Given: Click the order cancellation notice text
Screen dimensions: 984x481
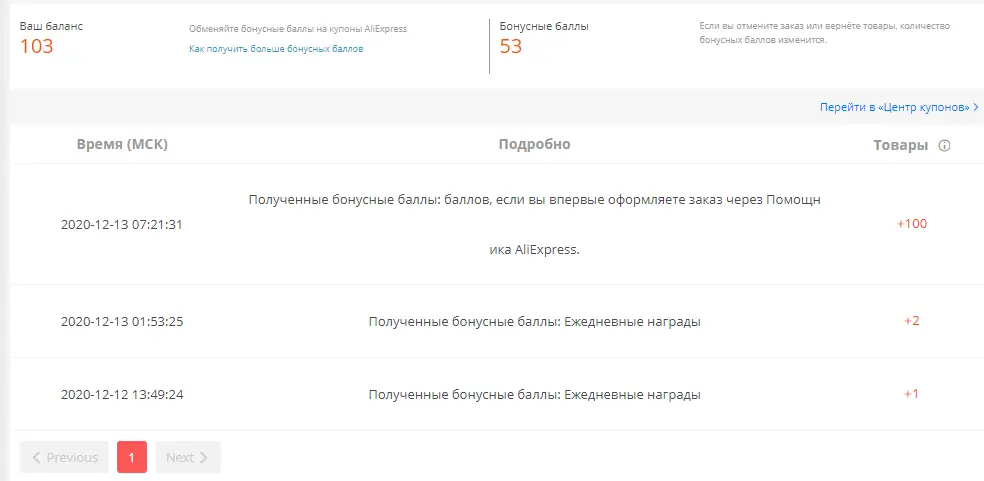Looking at the screenshot, I should coord(825,33).
